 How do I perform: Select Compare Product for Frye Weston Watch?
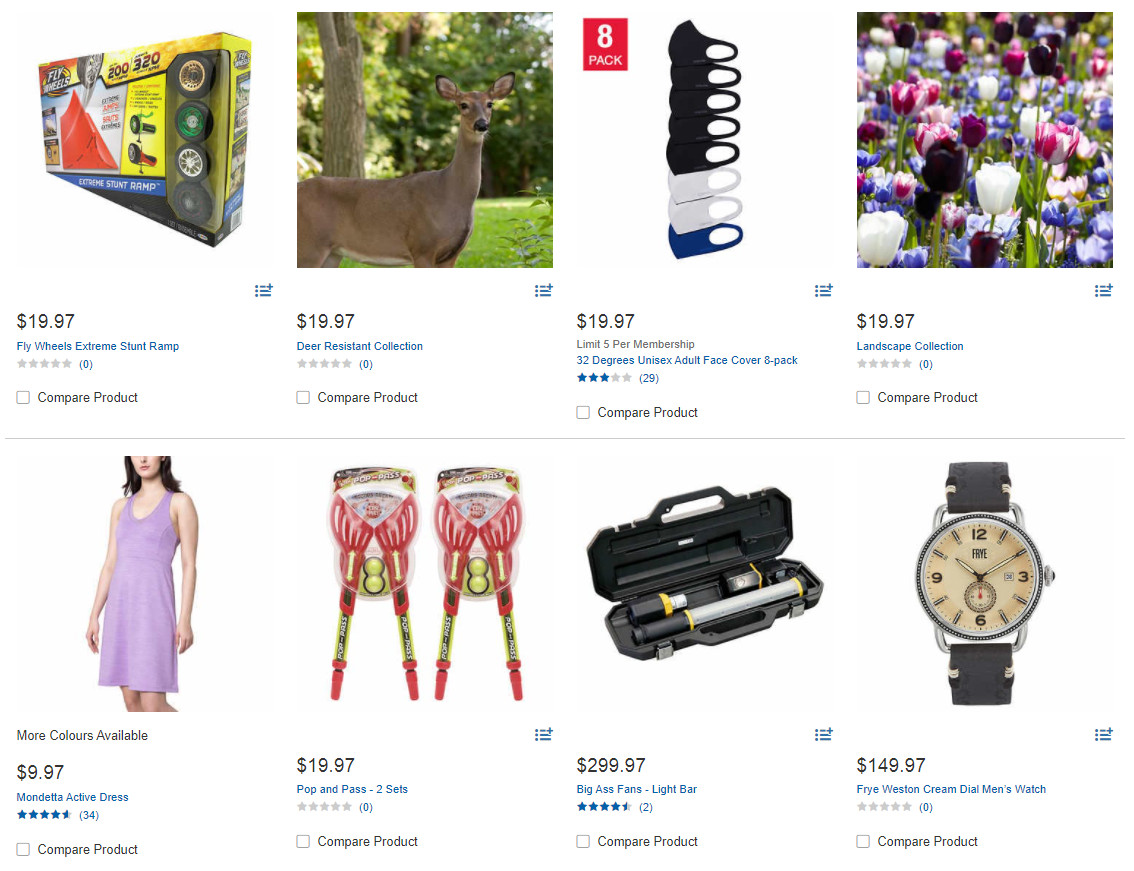863,841
